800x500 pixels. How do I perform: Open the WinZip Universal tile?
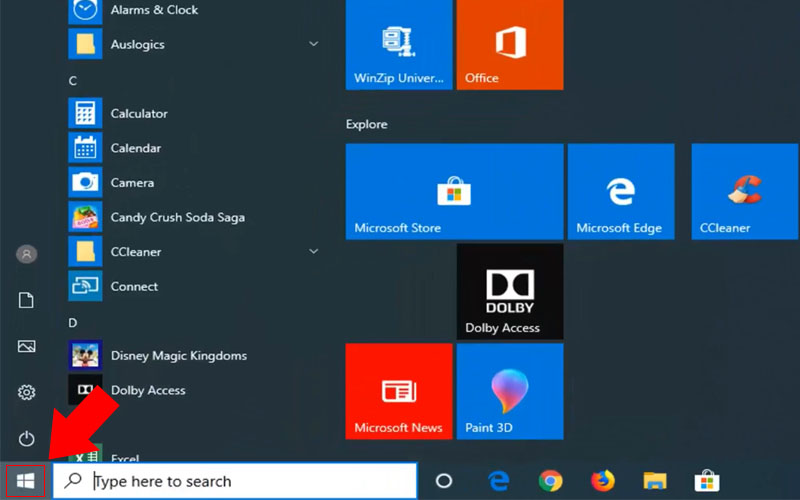399,45
